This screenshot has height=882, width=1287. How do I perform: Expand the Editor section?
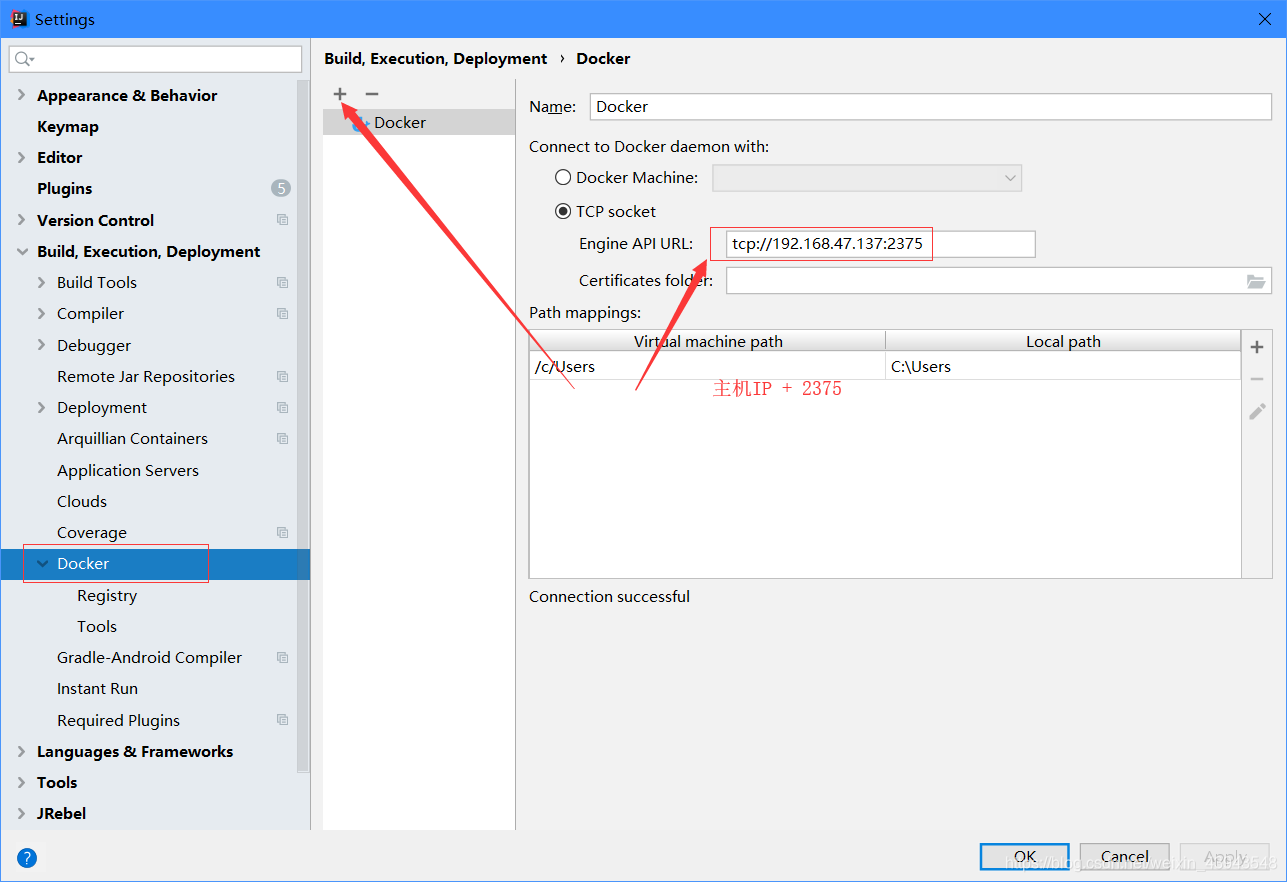(22, 157)
